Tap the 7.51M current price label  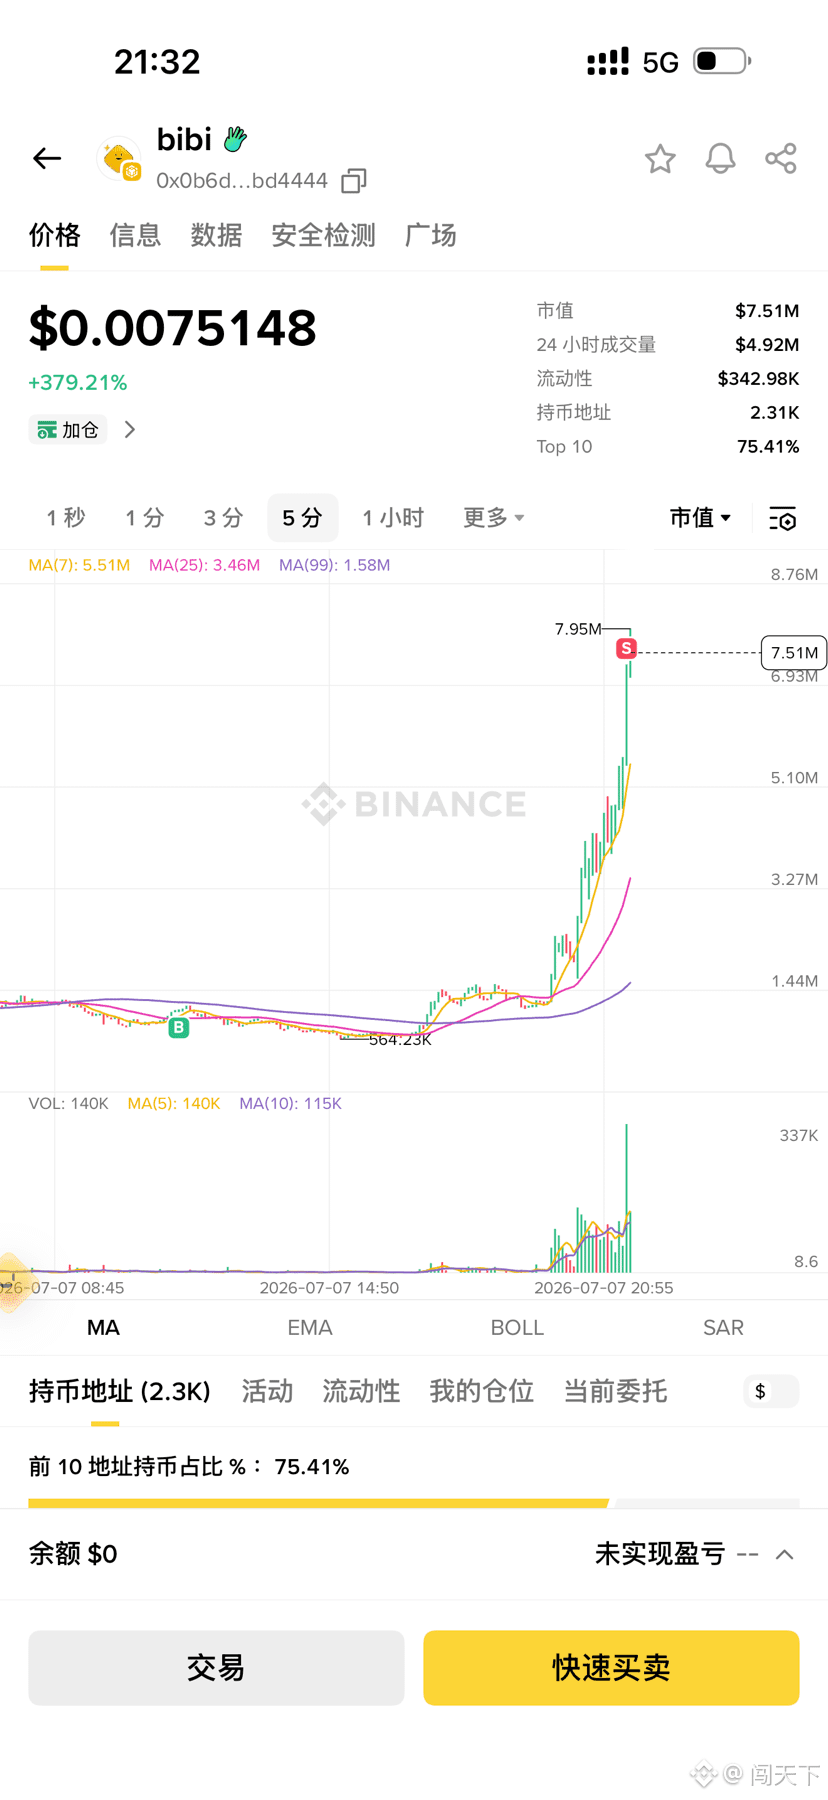tap(794, 653)
